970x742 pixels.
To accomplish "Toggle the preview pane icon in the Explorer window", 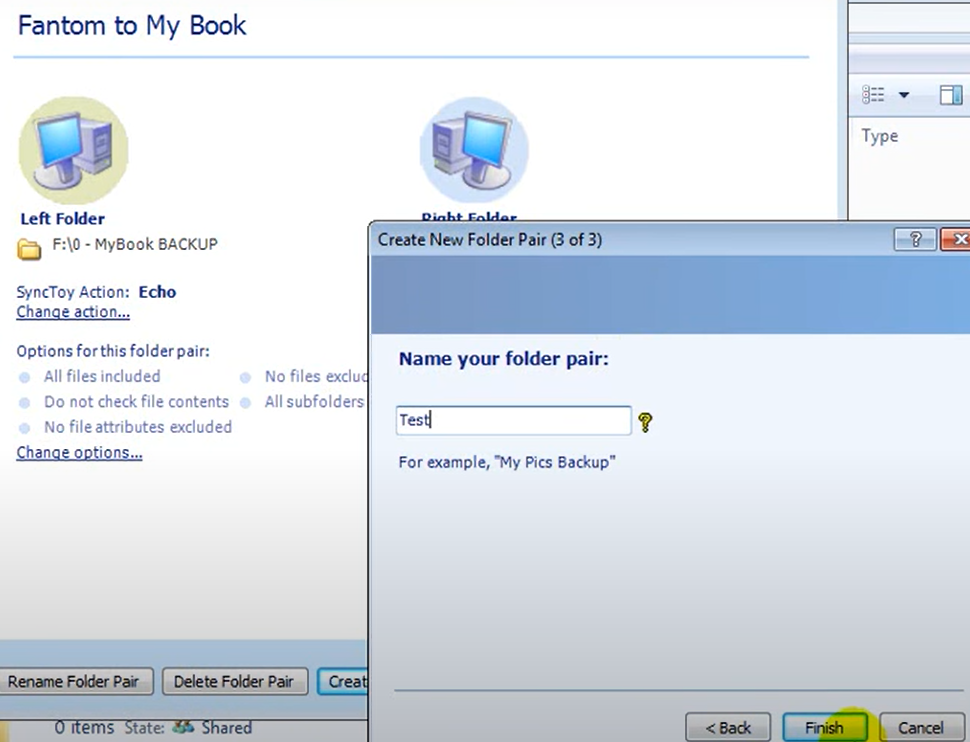I will pyautogui.click(x=951, y=95).
